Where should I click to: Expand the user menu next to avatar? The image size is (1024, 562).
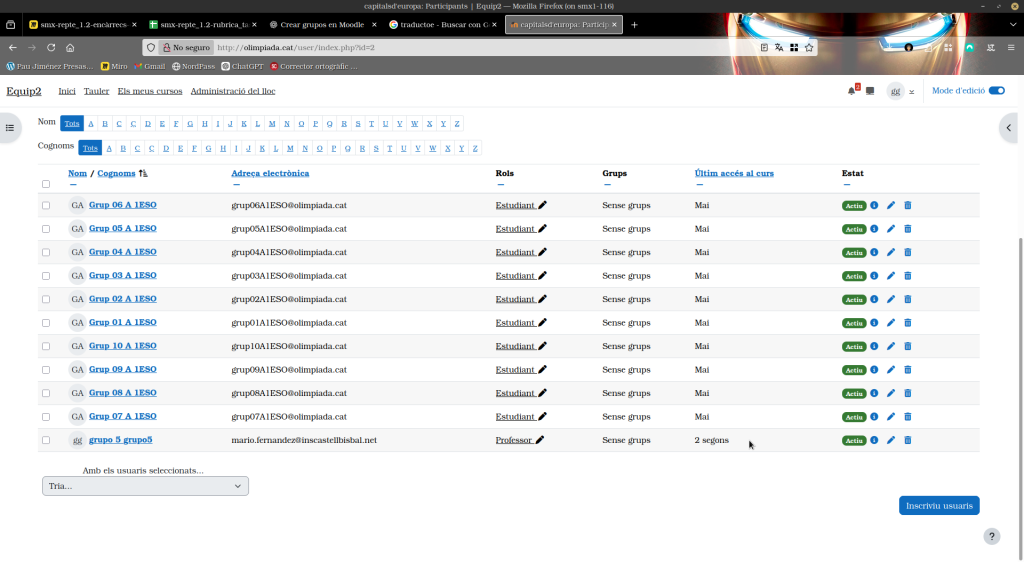pyautogui.click(x=911, y=91)
